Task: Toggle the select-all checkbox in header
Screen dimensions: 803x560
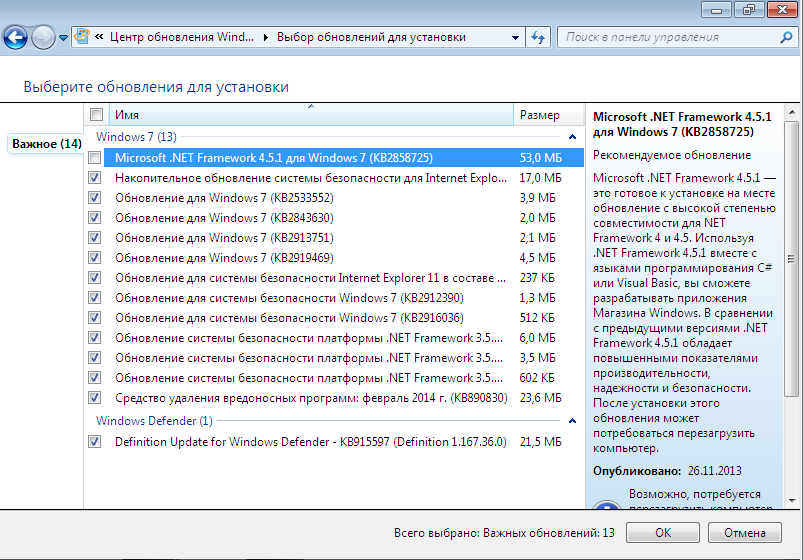Action: (x=96, y=114)
